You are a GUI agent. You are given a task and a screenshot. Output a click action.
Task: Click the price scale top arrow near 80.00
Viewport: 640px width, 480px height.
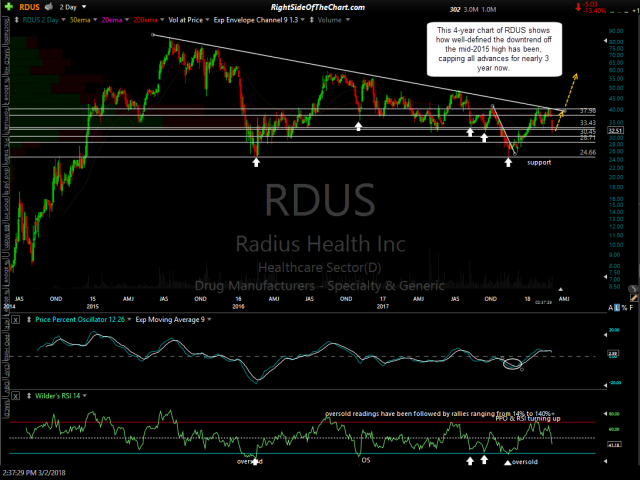[606, 41]
